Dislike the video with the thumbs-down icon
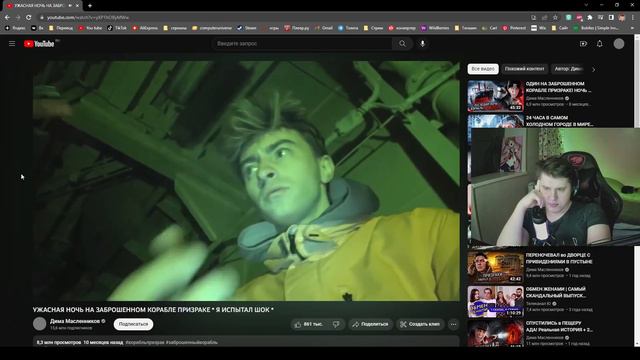Viewport: 640px width, 360px height. (336, 324)
